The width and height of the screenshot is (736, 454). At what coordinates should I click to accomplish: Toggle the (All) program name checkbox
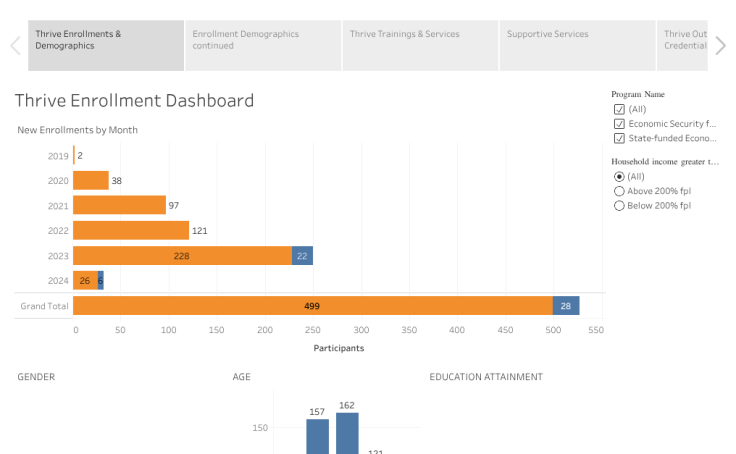[x=619, y=109]
